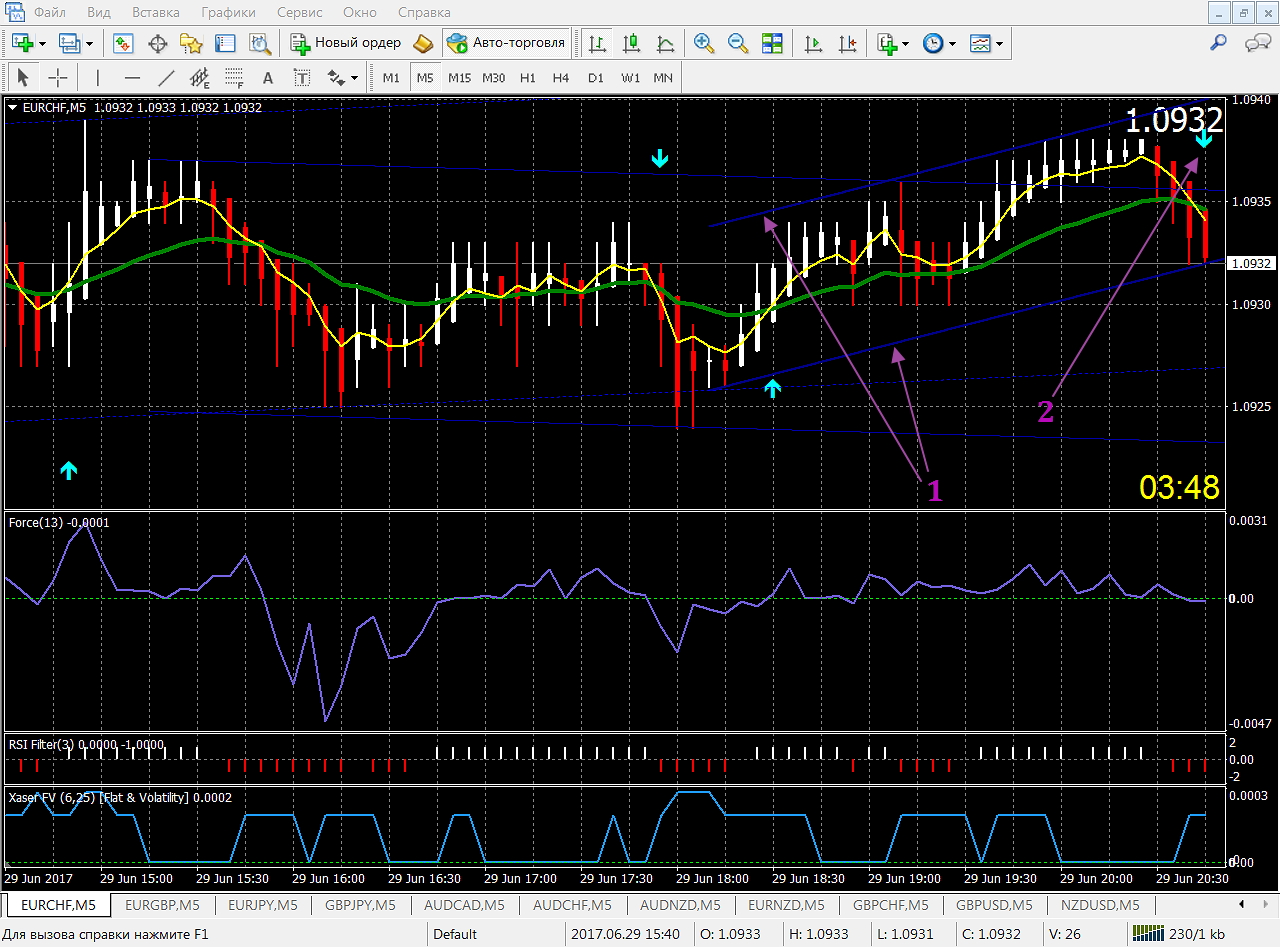Click the Default profile in status bar
Image resolution: width=1280 pixels, height=947 pixels.
pos(455,934)
